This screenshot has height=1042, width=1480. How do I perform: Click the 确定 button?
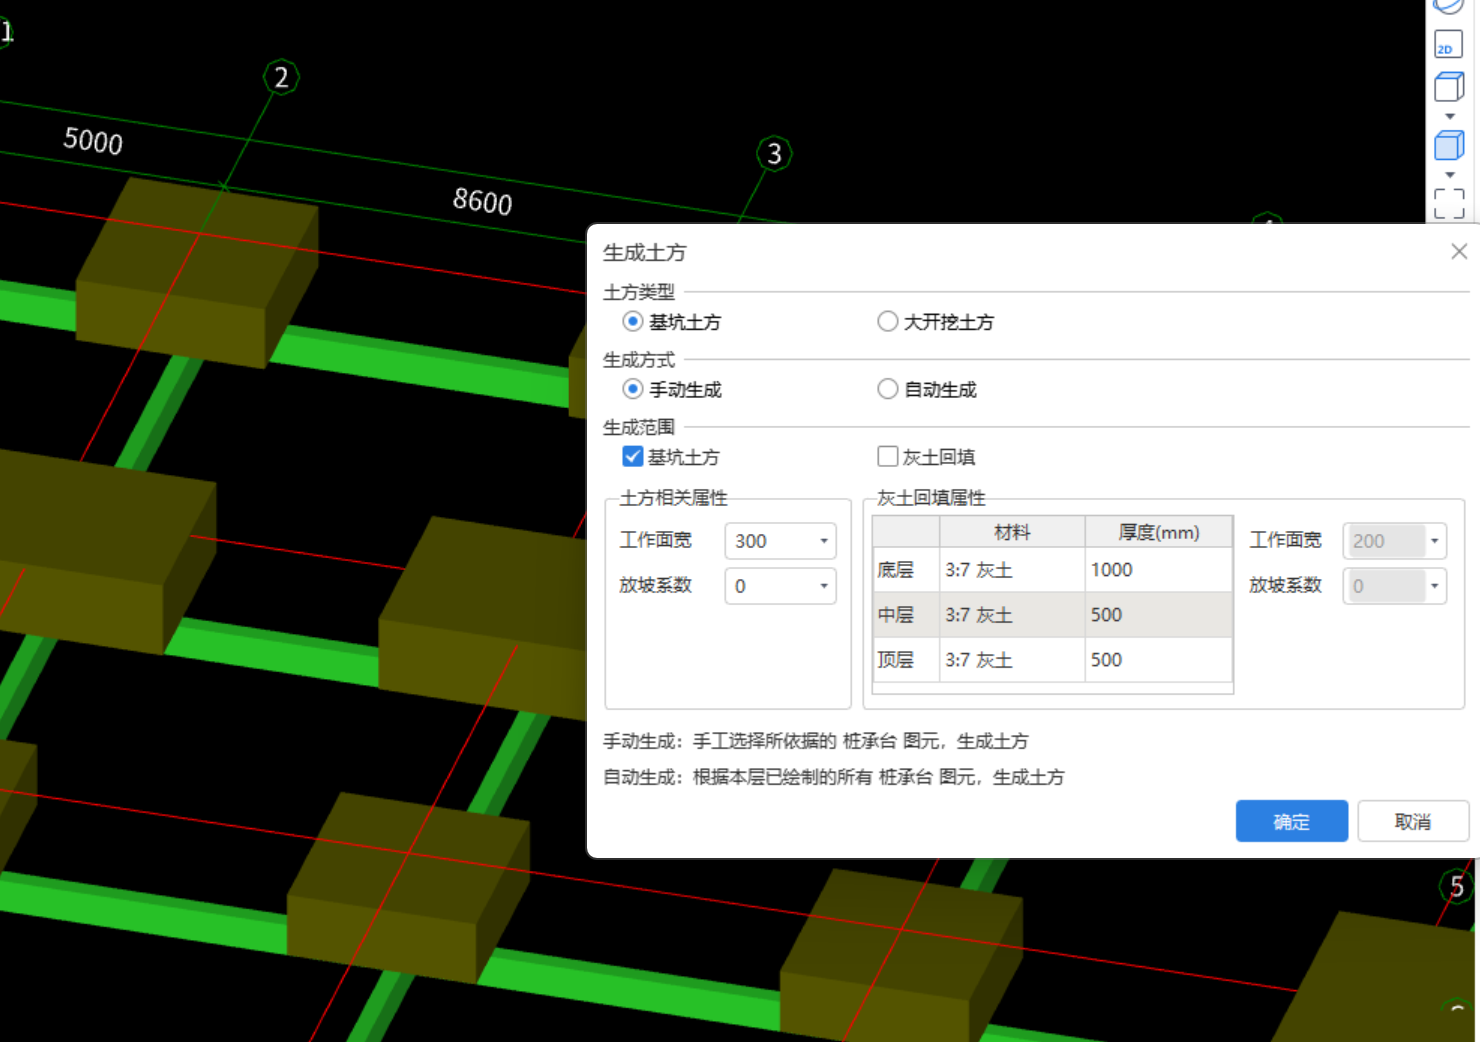pyautogui.click(x=1291, y=821)
